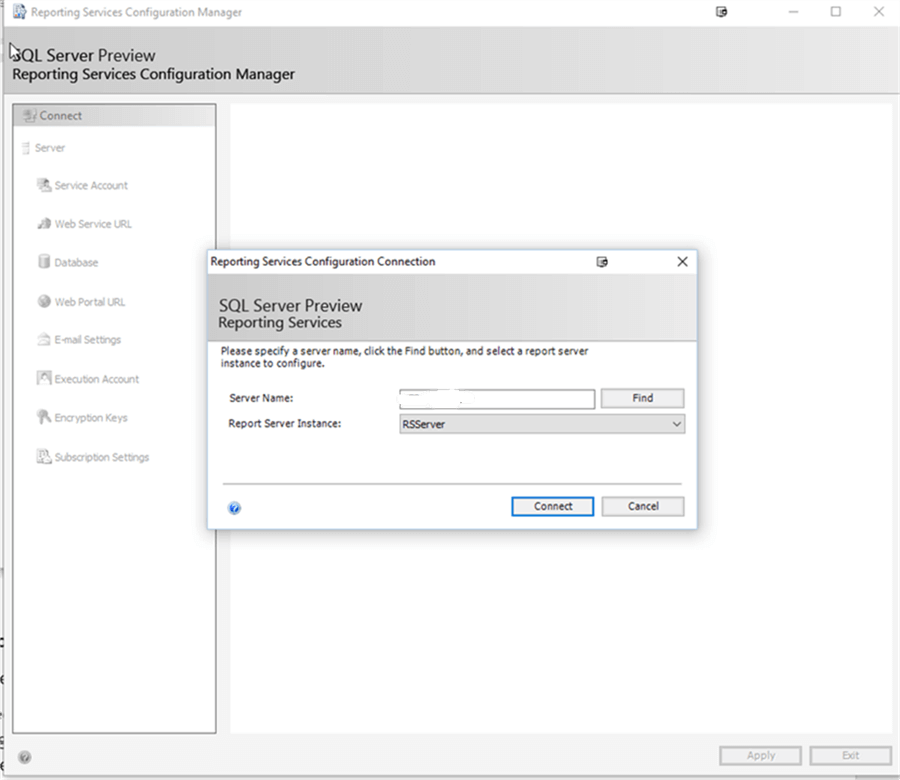The width and height of the screenshot is (900, 780).
Task: Close the Reporting Services Configuration Manager window
Action: point(879,12)
